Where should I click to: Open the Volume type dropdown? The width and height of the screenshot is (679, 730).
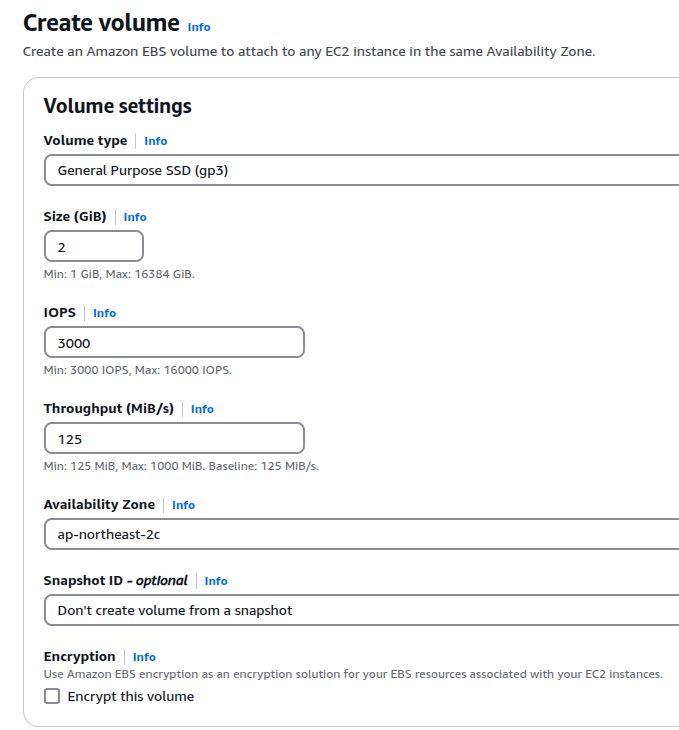[x=361, y=170]
